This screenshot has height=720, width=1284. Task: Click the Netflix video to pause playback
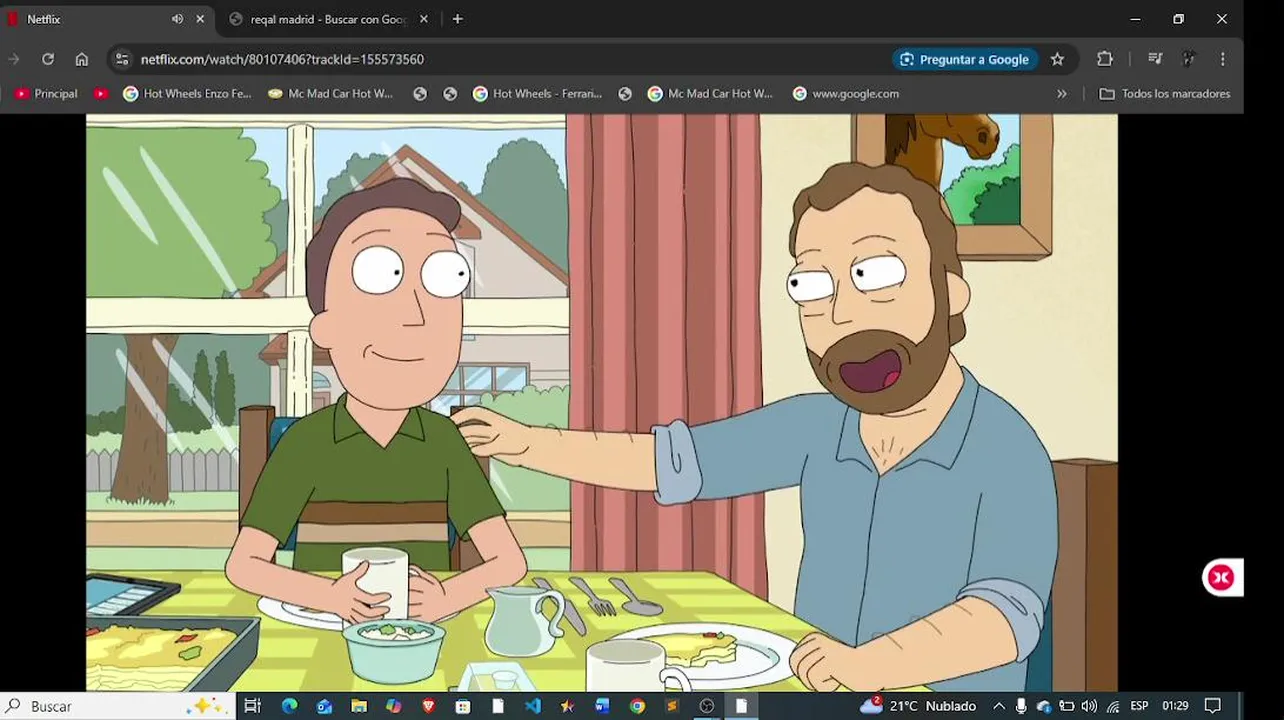click(x=601, y=401)
